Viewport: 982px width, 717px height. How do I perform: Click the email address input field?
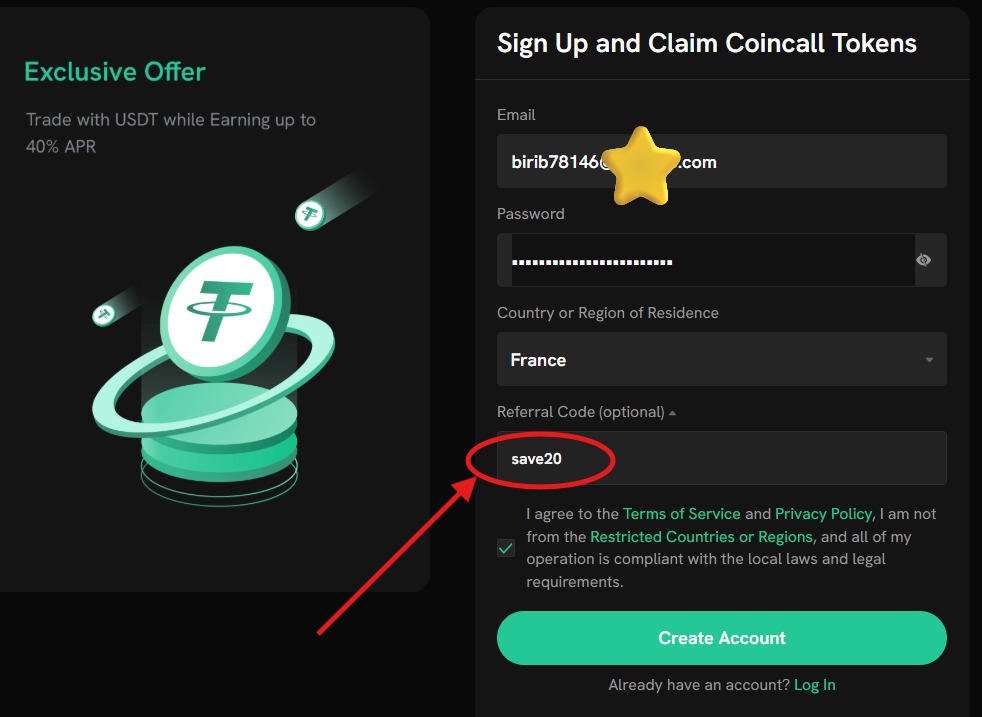point(721,160)
